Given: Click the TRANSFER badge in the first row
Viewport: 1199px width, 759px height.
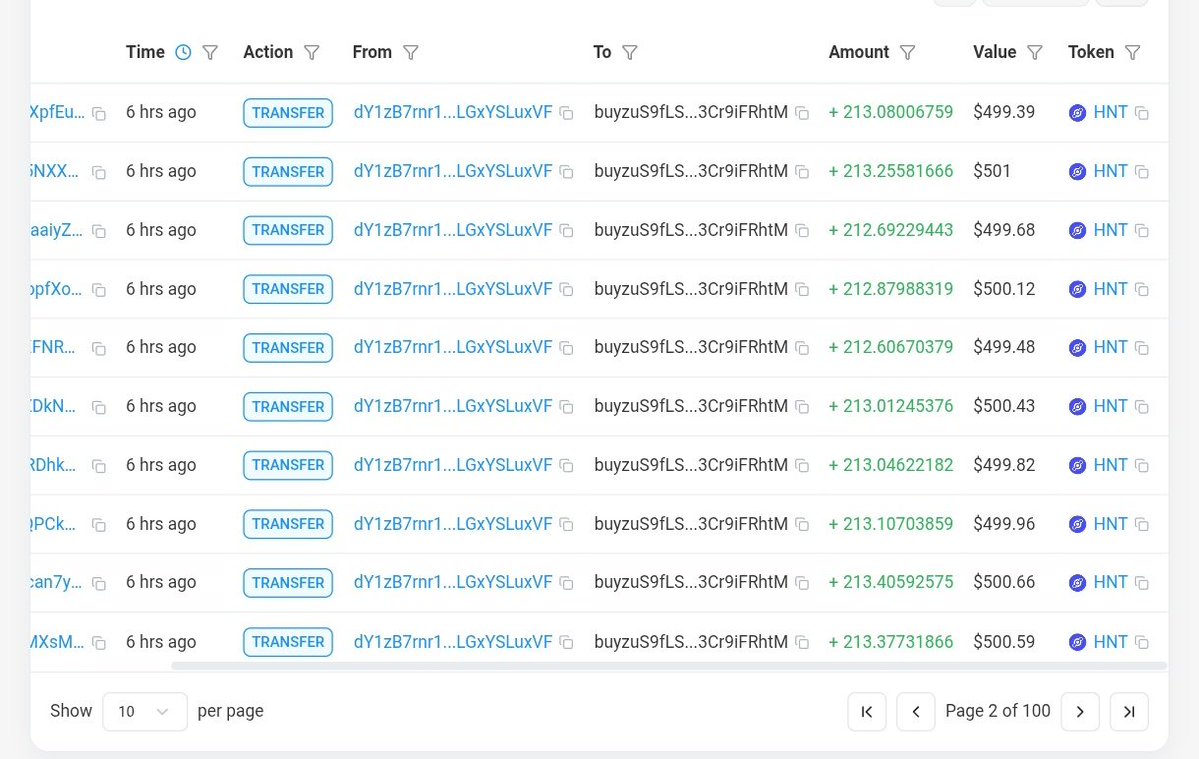Looking at the screenshot, I should tap(287, 112).
